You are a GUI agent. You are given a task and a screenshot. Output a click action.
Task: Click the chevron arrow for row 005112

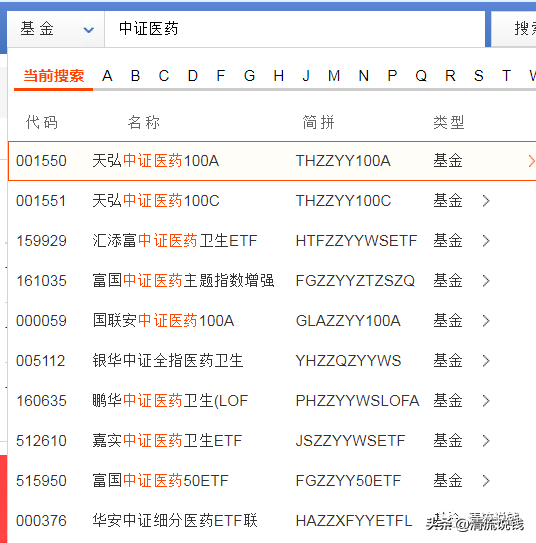coord(486,361)
